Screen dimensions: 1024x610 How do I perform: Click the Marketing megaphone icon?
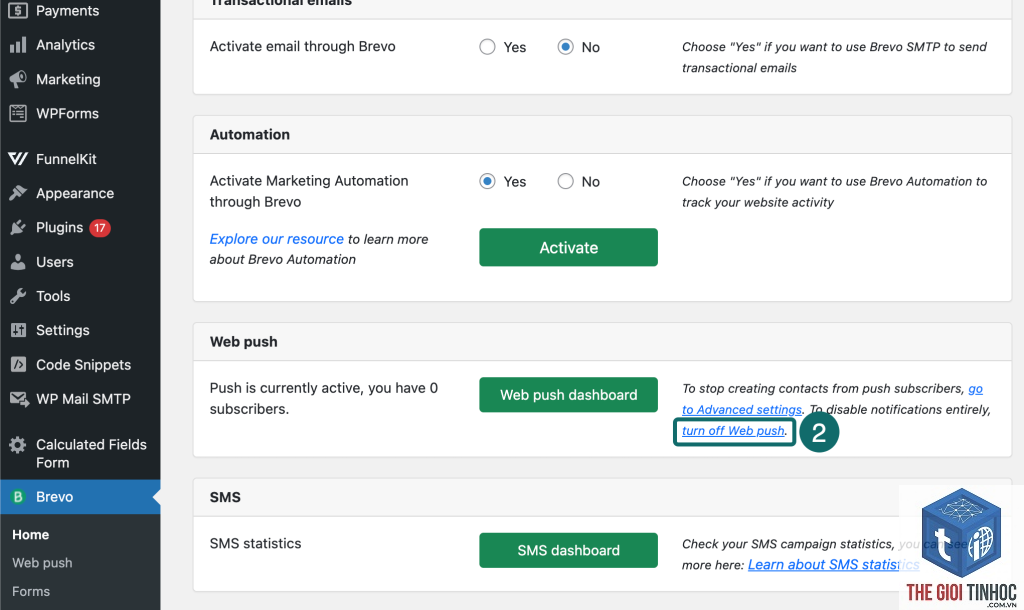click(x=18, y=79)
